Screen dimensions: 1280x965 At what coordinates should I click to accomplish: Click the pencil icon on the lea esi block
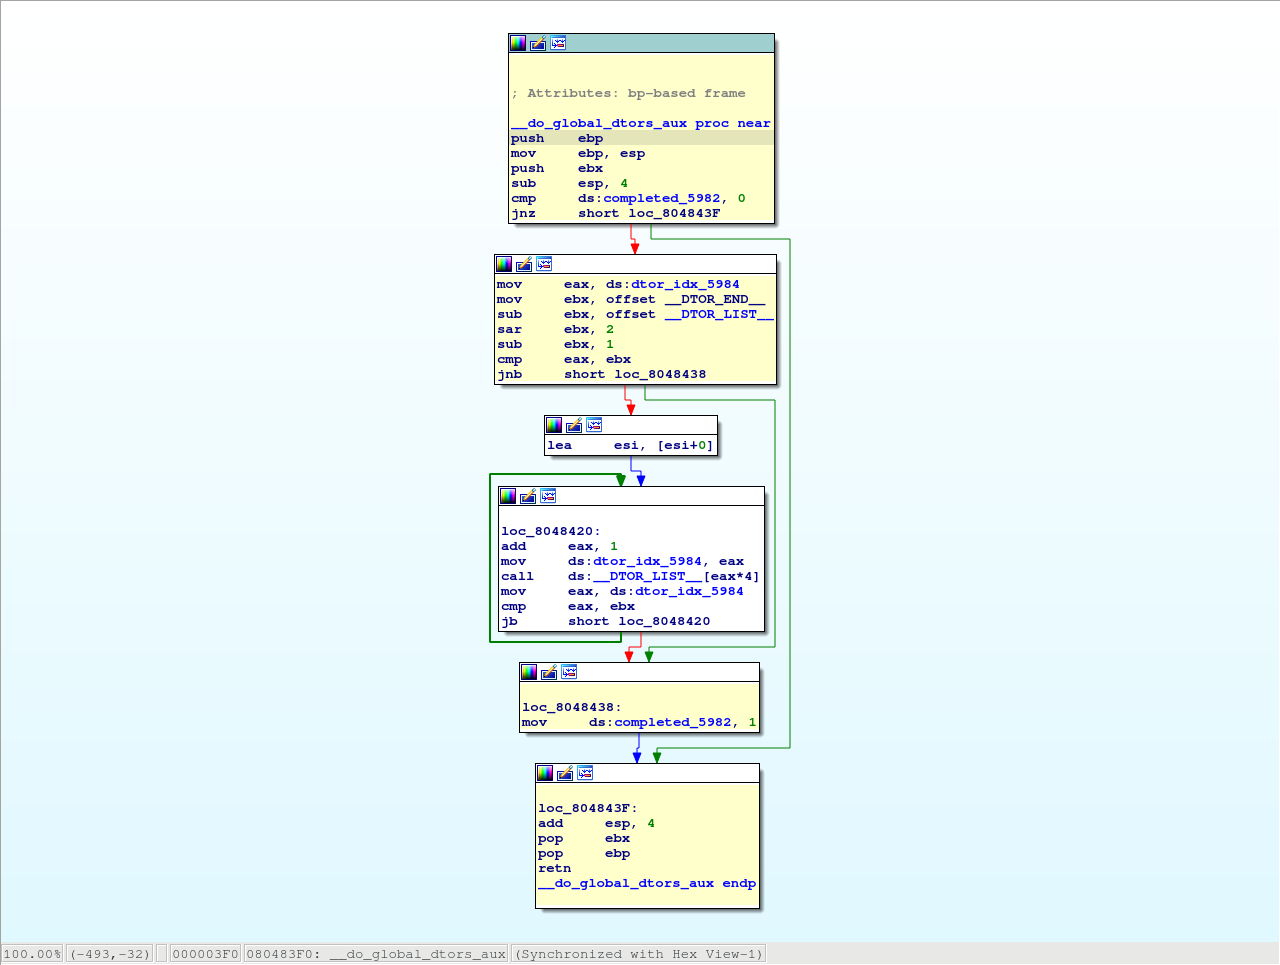click(574, 425)
